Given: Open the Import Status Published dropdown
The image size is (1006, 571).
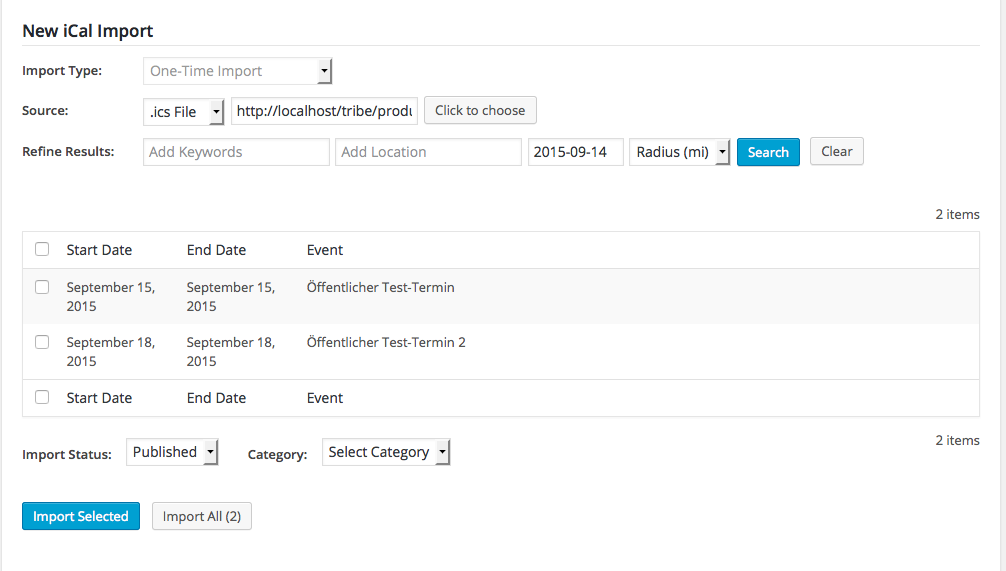Looking at the screenshot, I should click(x=172, y=452).
